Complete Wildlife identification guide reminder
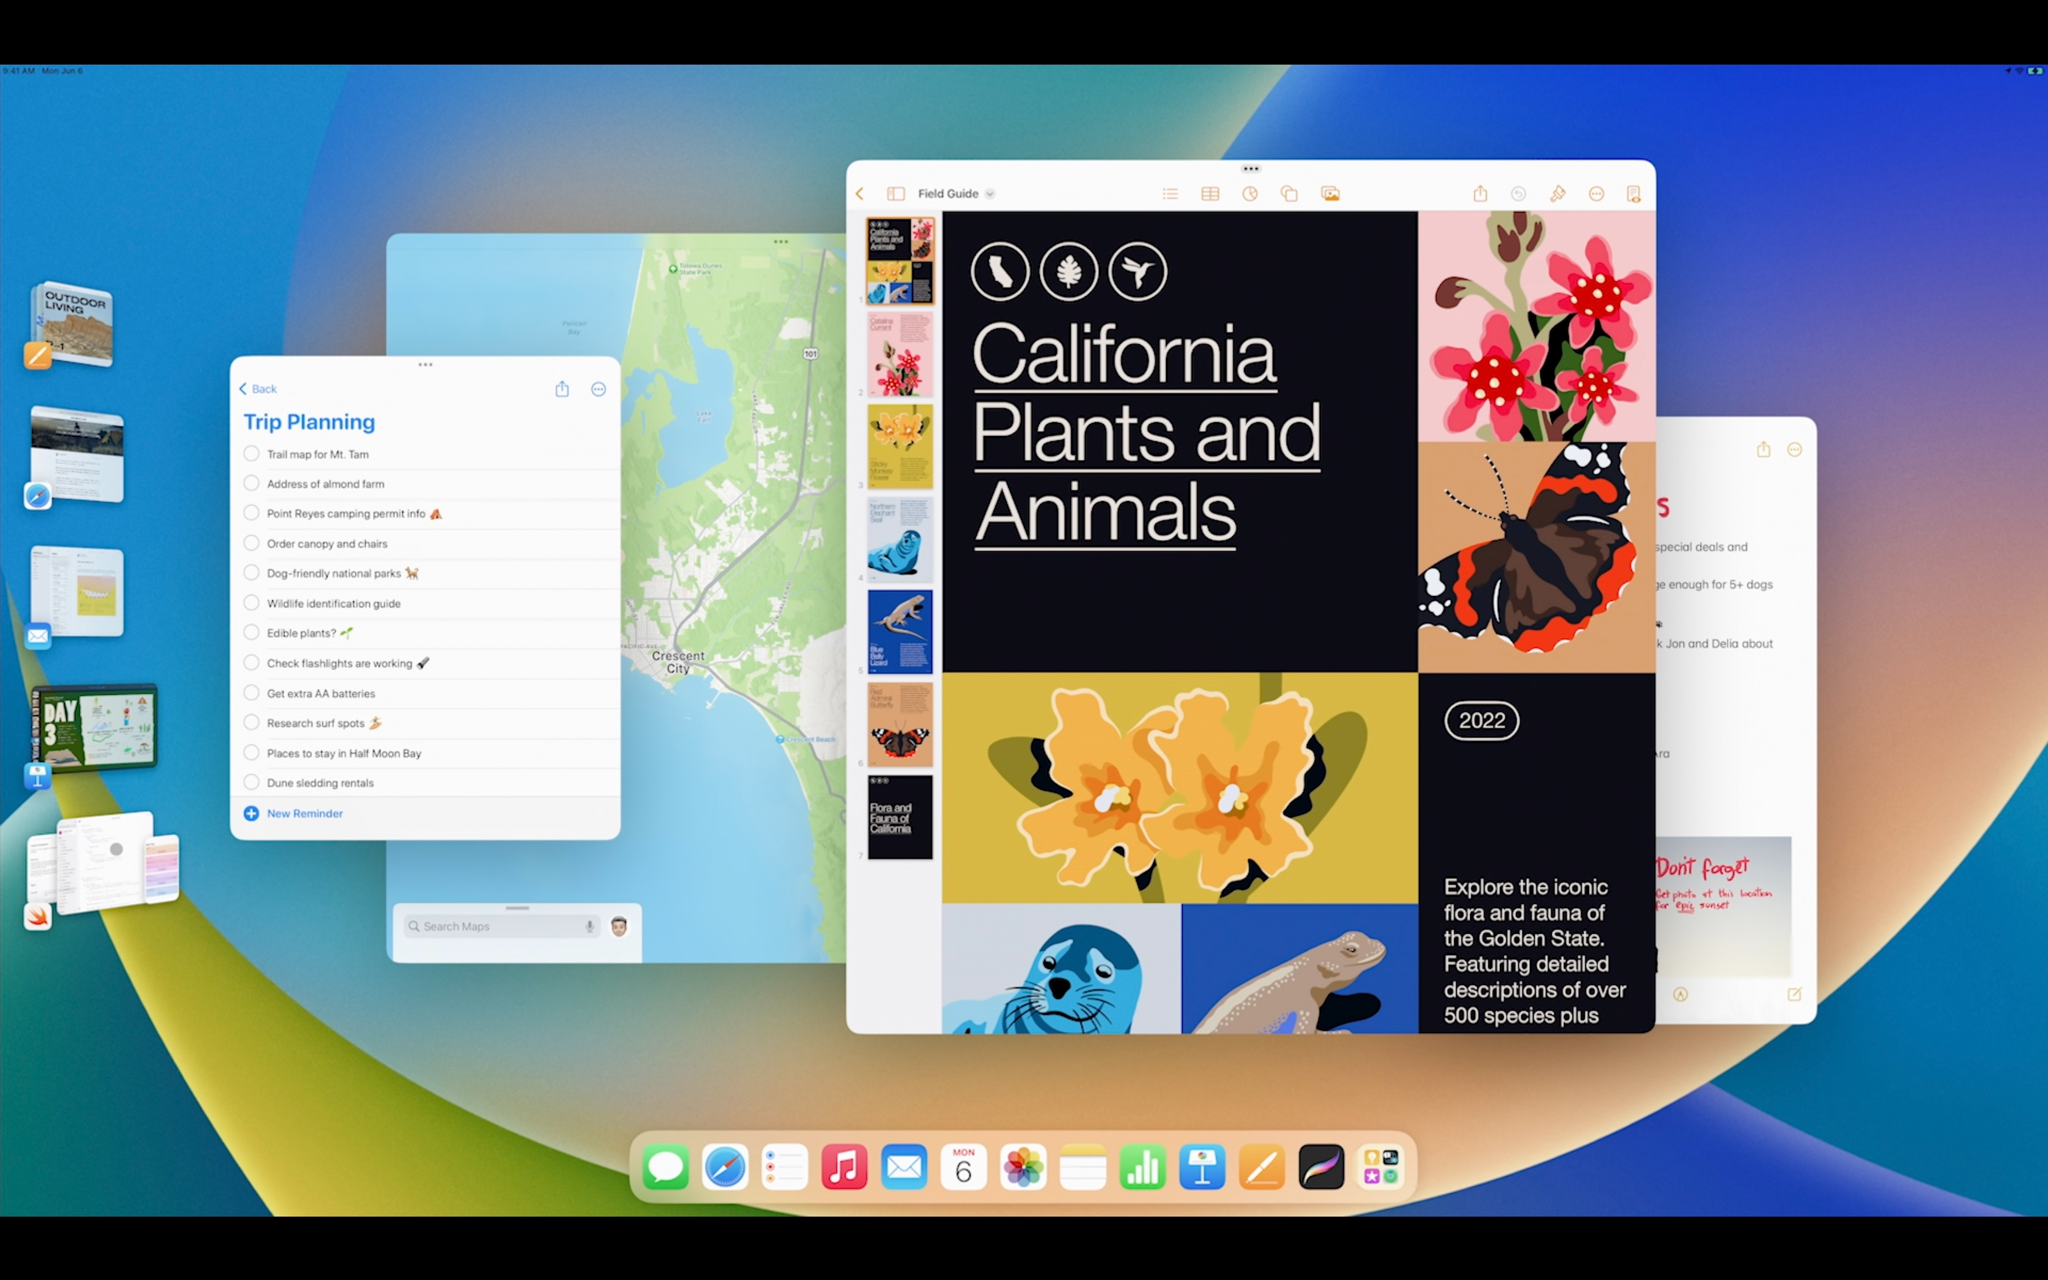This screenshot has width=2048, height=1280. [x=251, y=603]
